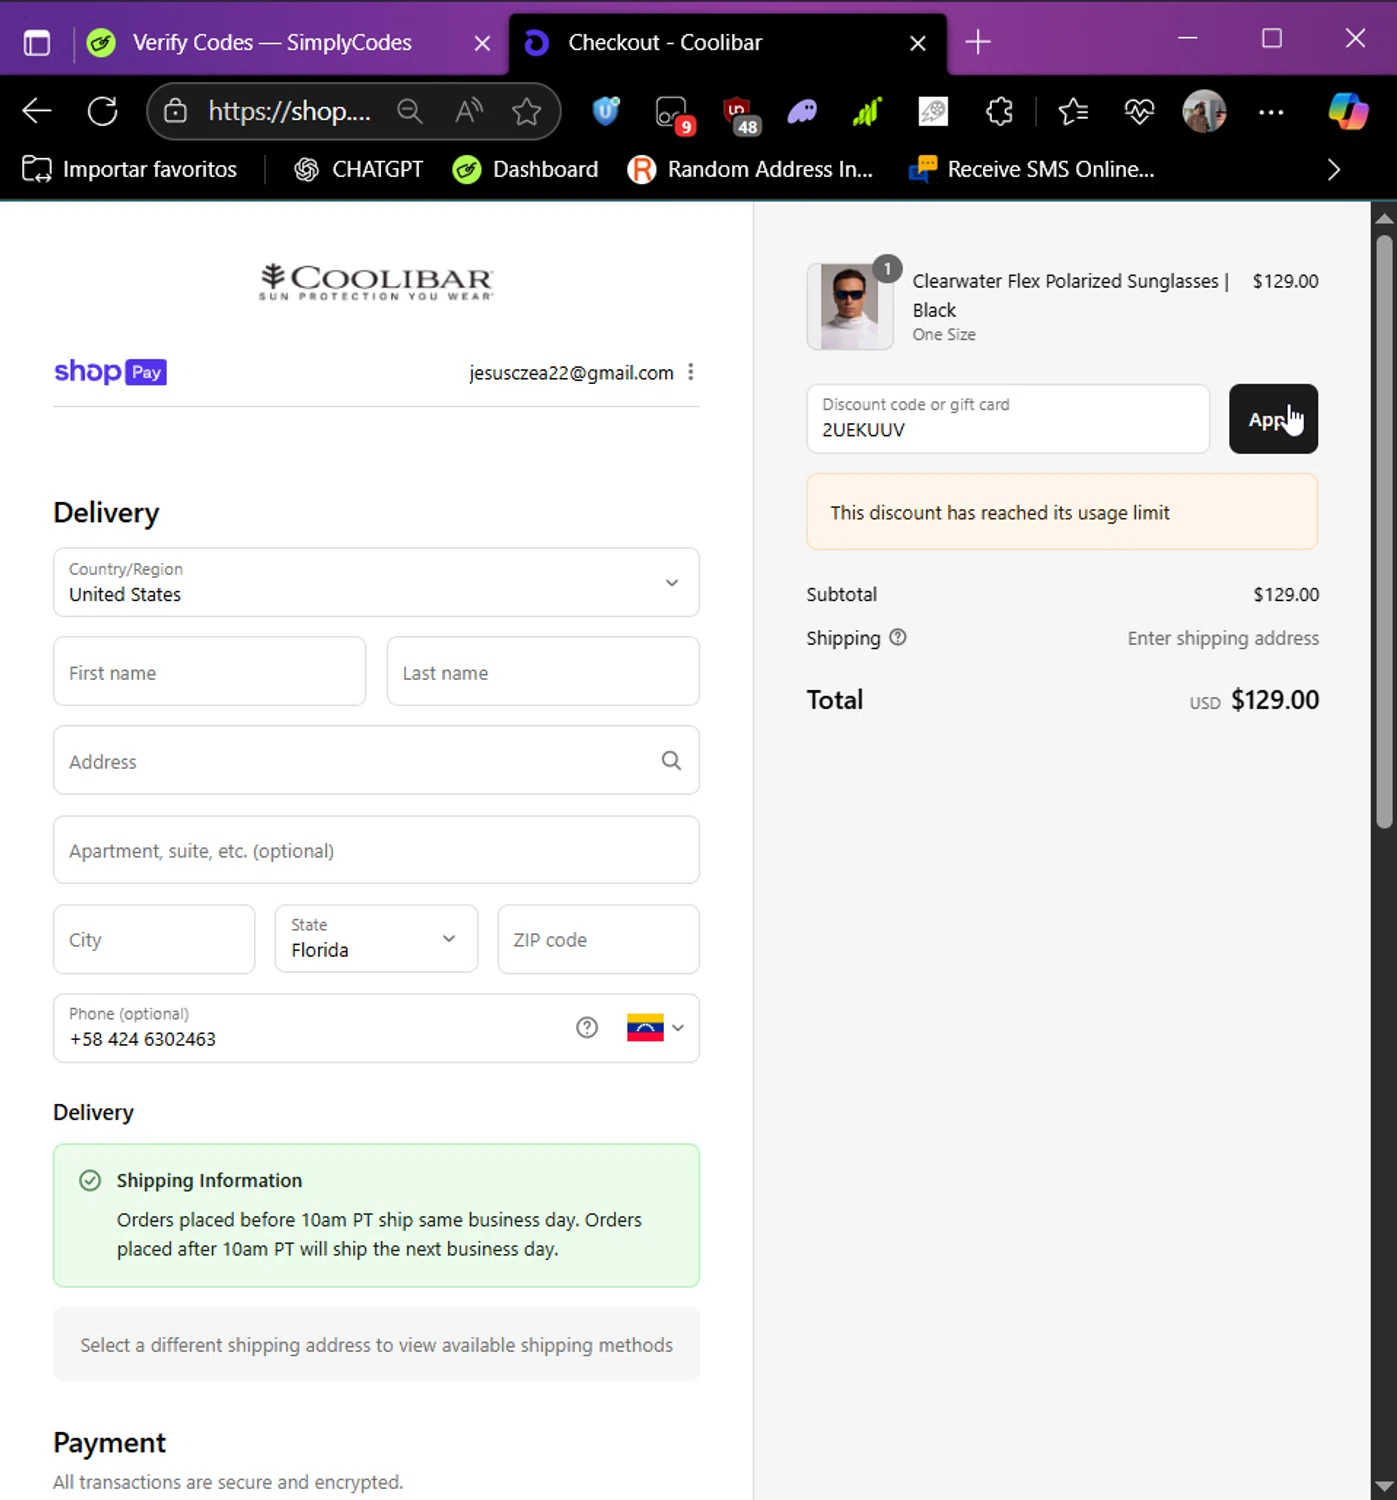The height and width of the screenshot is (1500, 1397).
Task: Open a new browser tab
Action: [978, 42]
